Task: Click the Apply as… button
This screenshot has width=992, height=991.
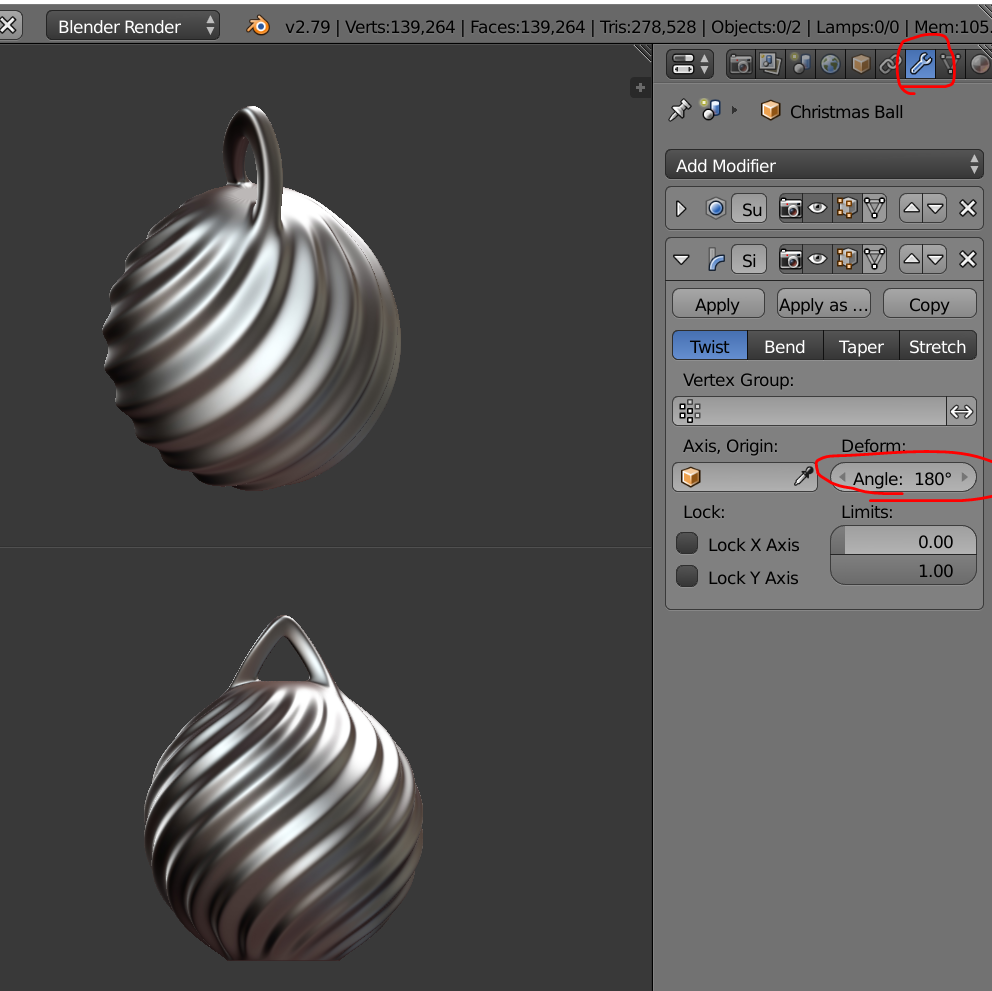Action: point(823,304)
